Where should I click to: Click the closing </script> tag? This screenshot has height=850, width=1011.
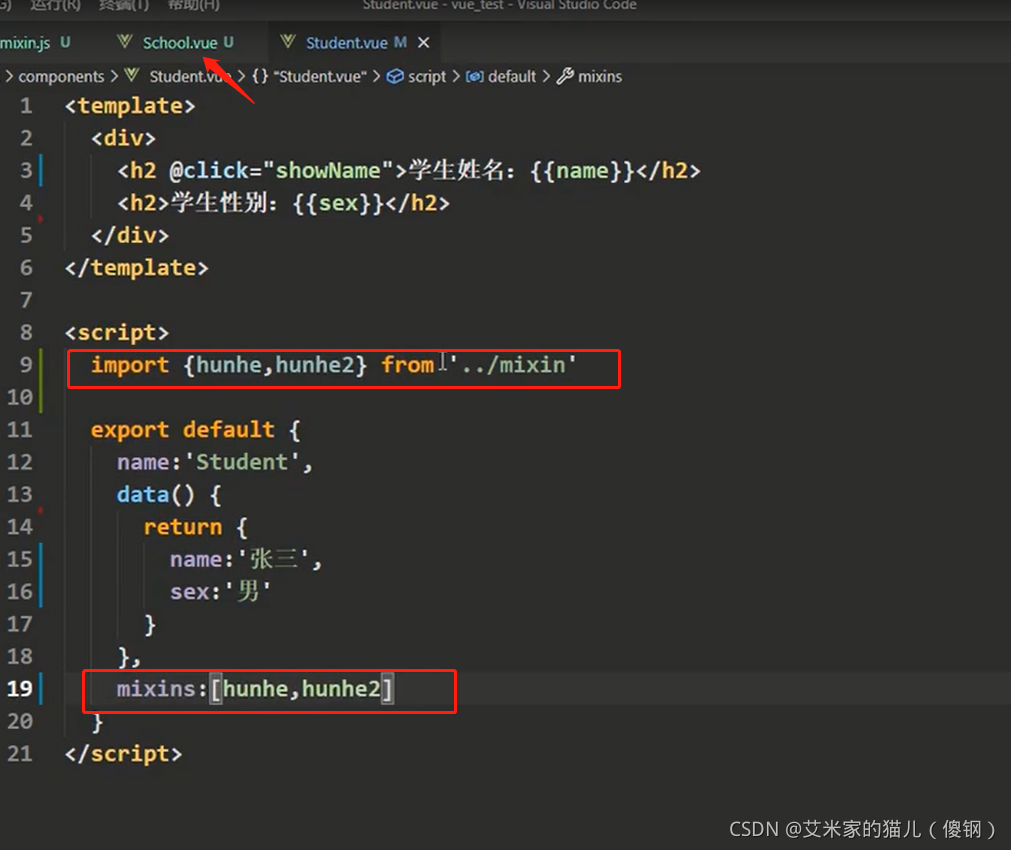click(123, 754)
